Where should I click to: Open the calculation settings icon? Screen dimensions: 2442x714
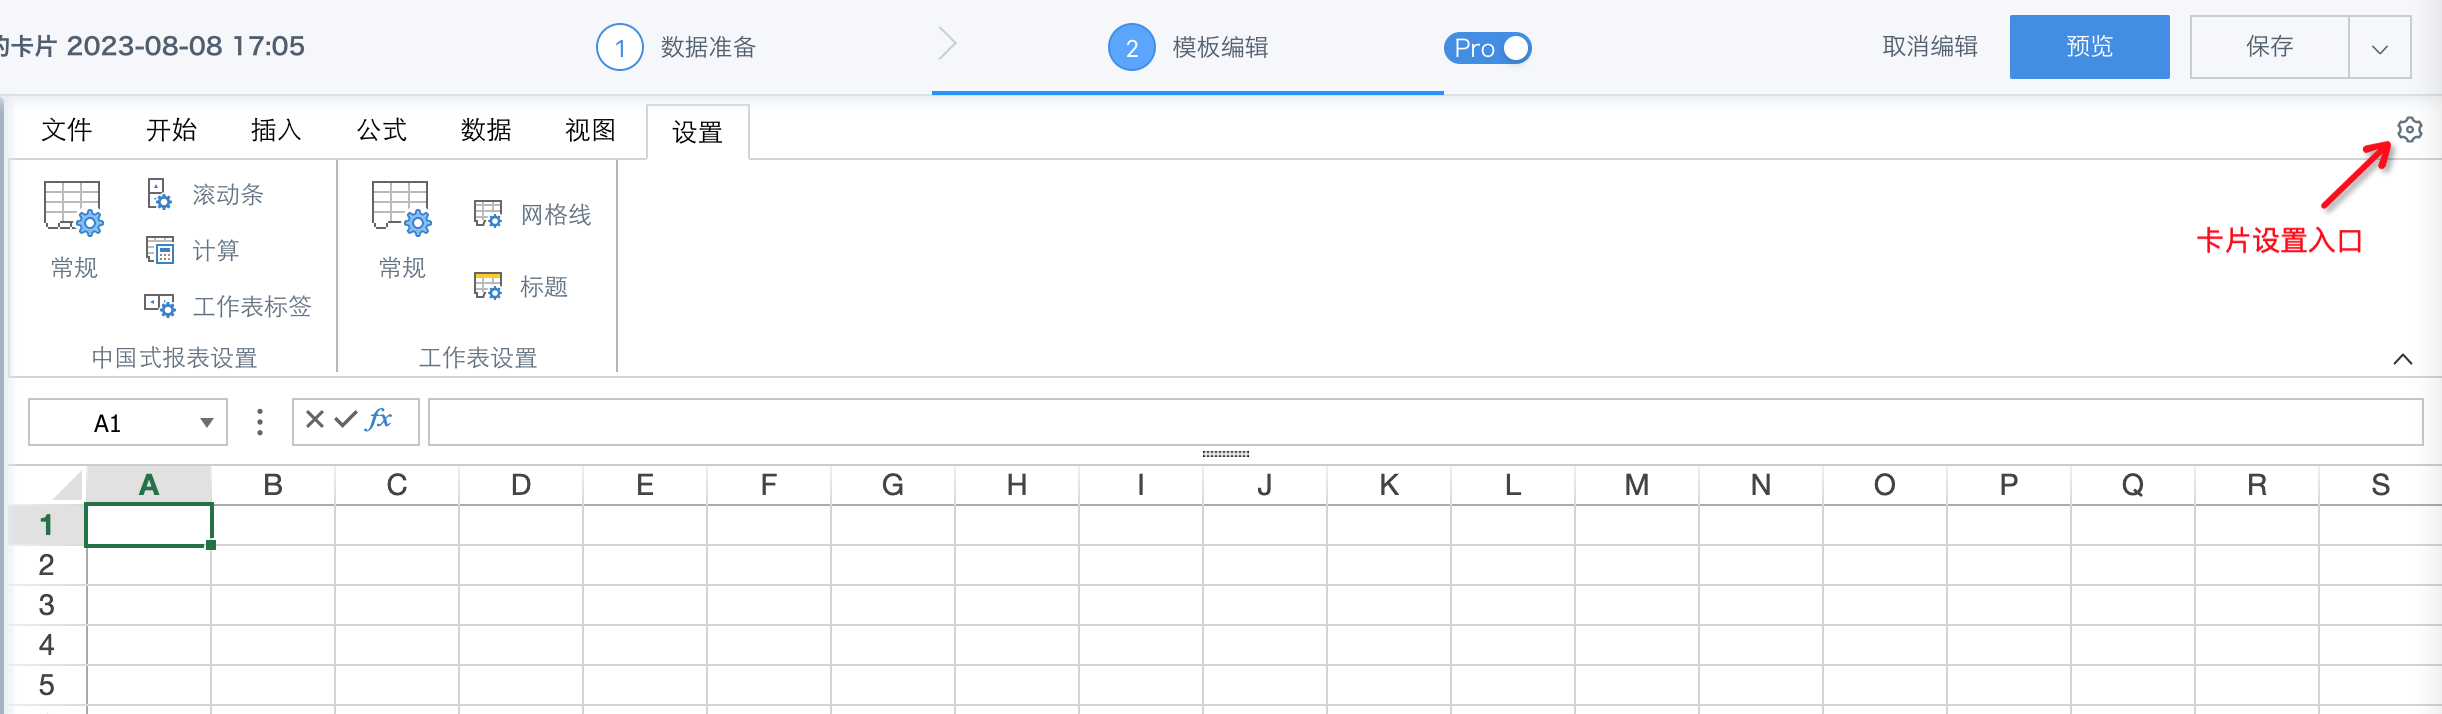pyautogui.click(x=159, y=250)
